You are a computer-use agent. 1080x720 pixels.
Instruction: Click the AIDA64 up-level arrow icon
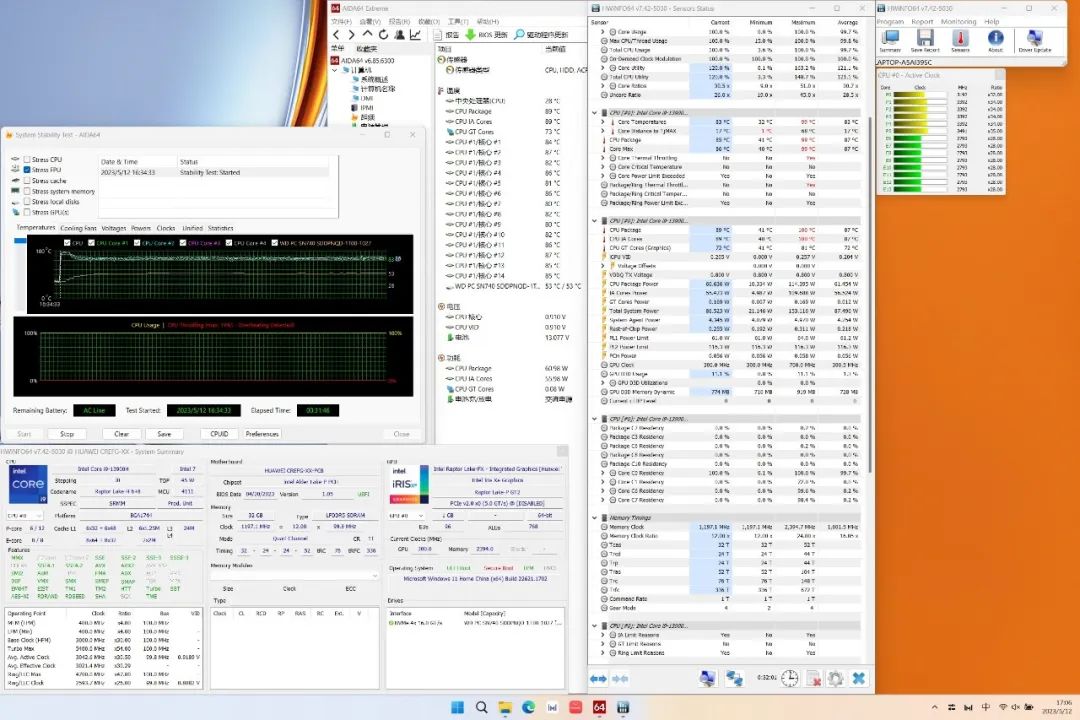pos(367,34)
